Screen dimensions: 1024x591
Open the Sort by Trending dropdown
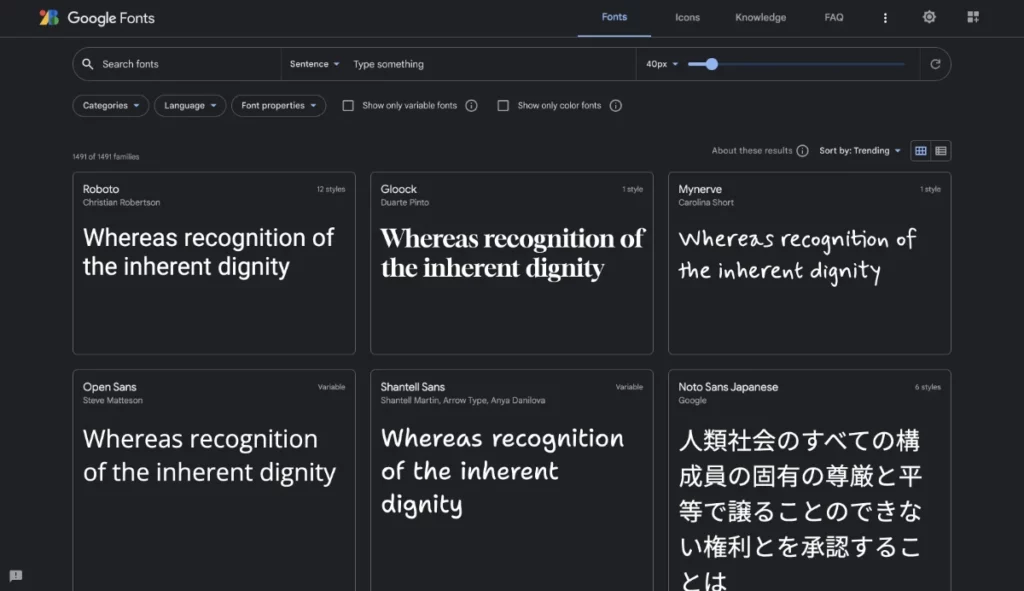(x=859, y=151)
